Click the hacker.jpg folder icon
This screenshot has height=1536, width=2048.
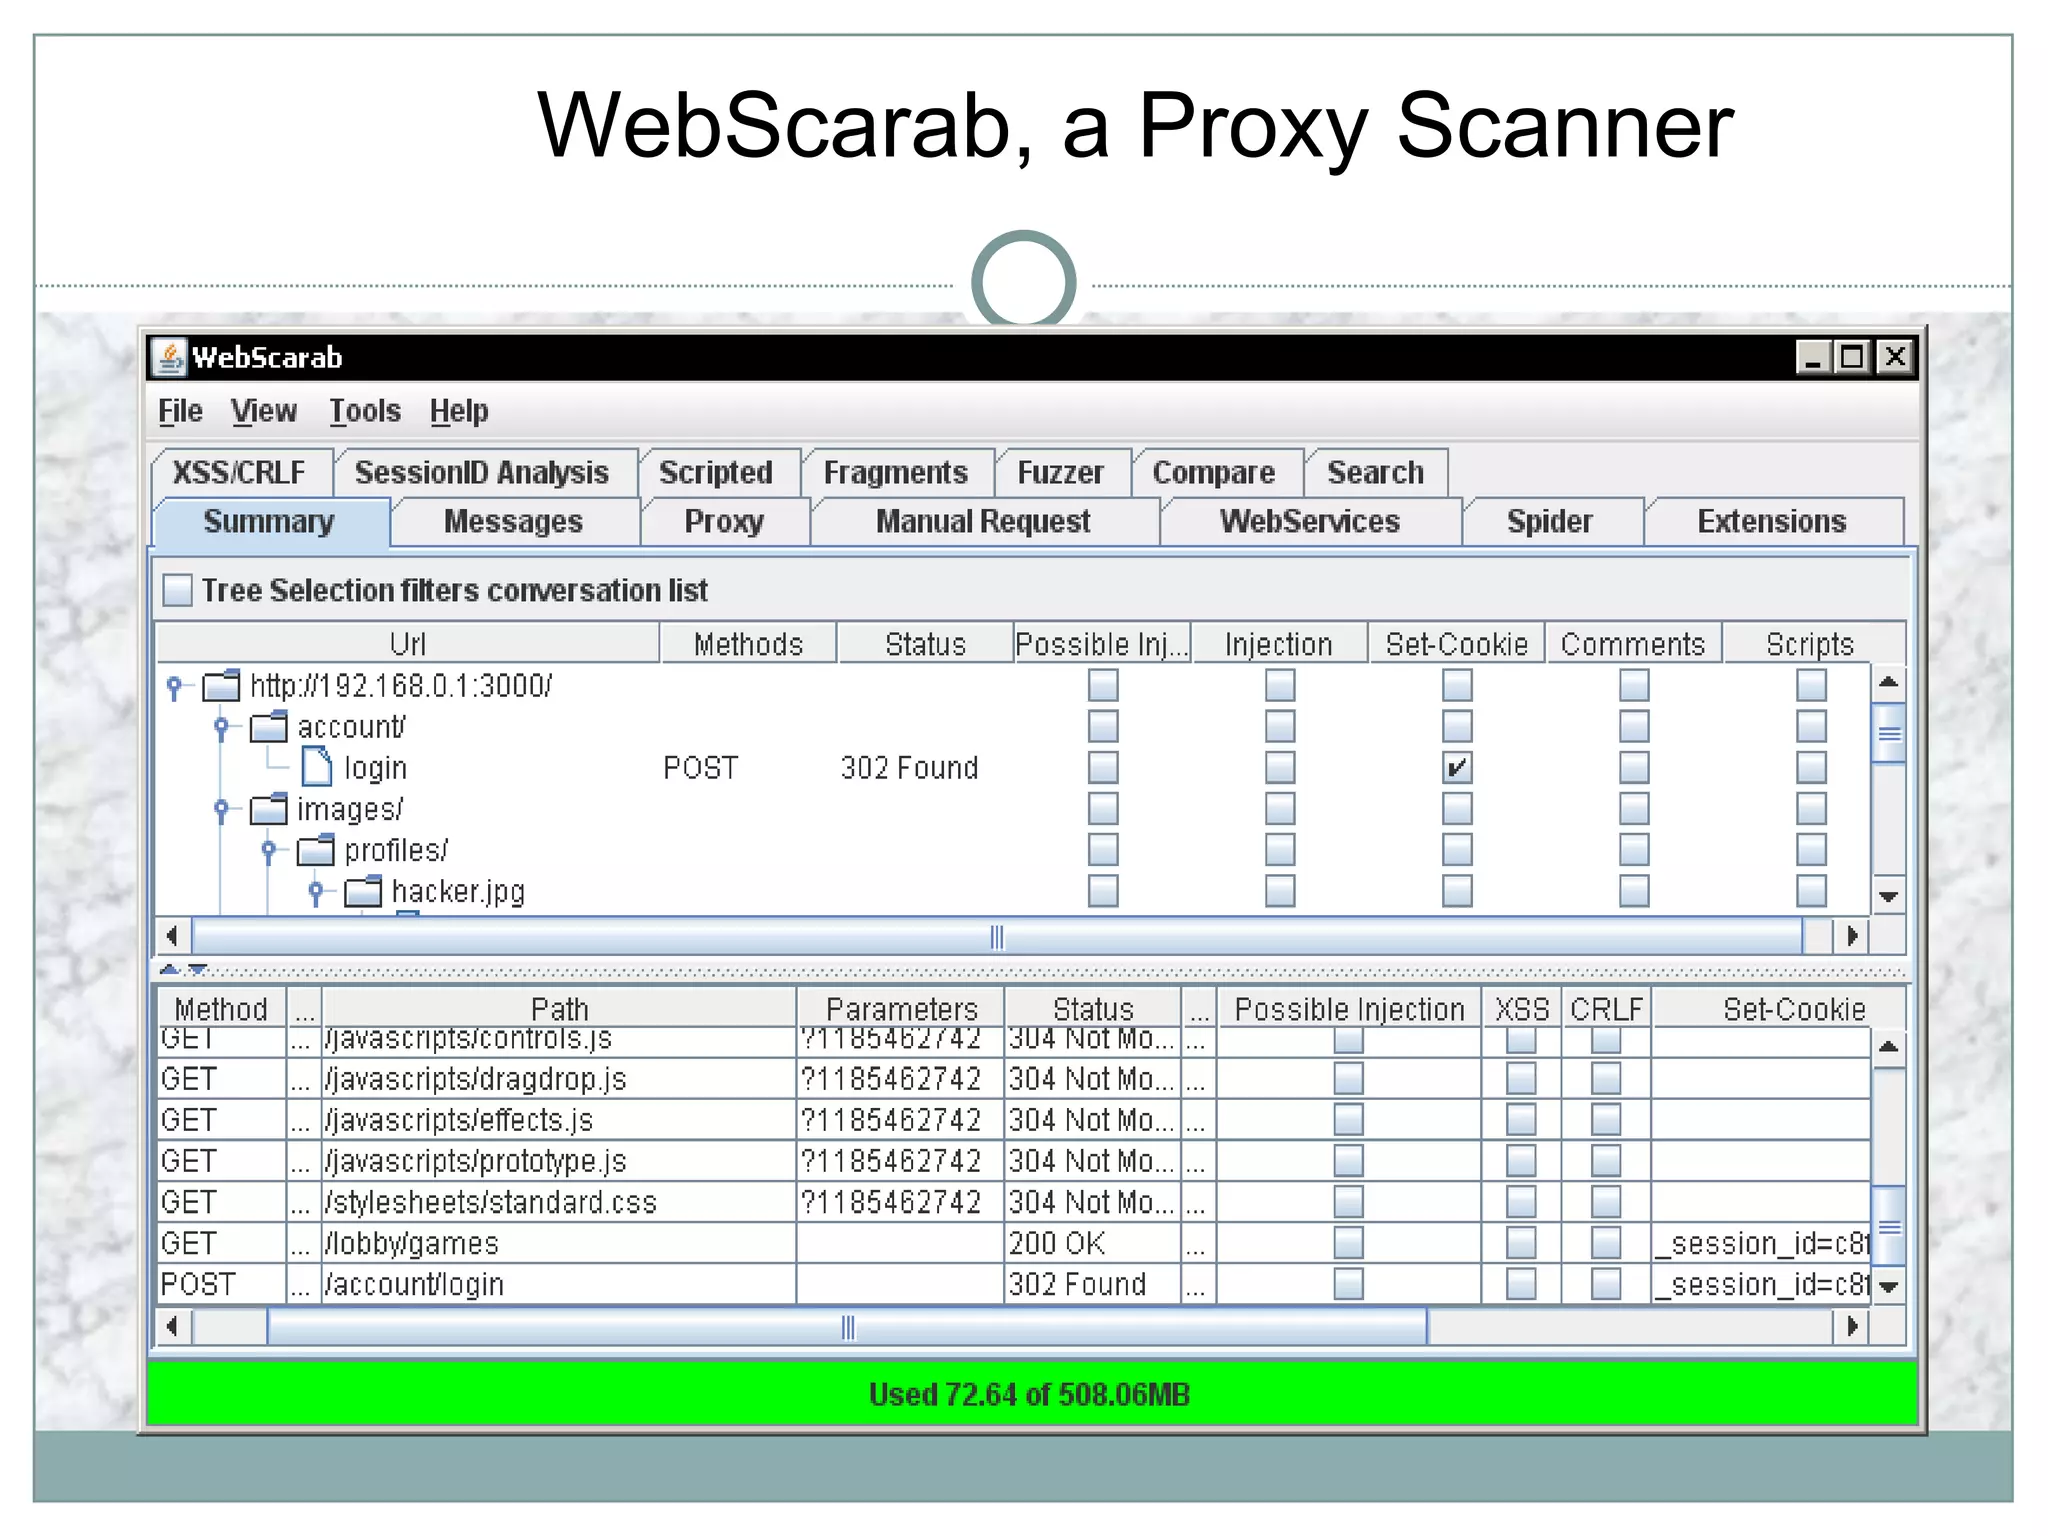[363, 891]
